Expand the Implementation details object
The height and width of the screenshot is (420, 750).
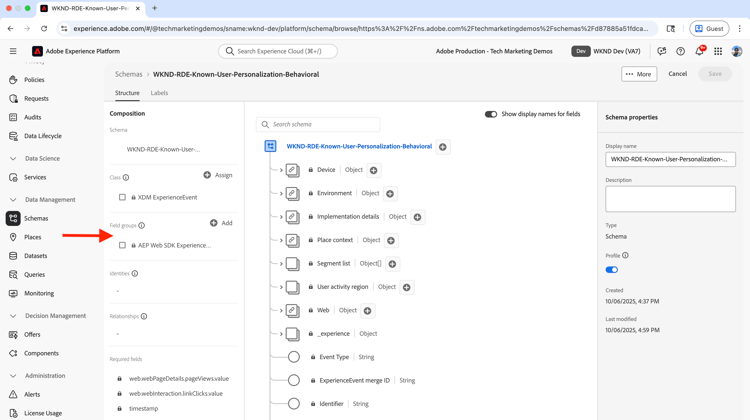point(281,217)
